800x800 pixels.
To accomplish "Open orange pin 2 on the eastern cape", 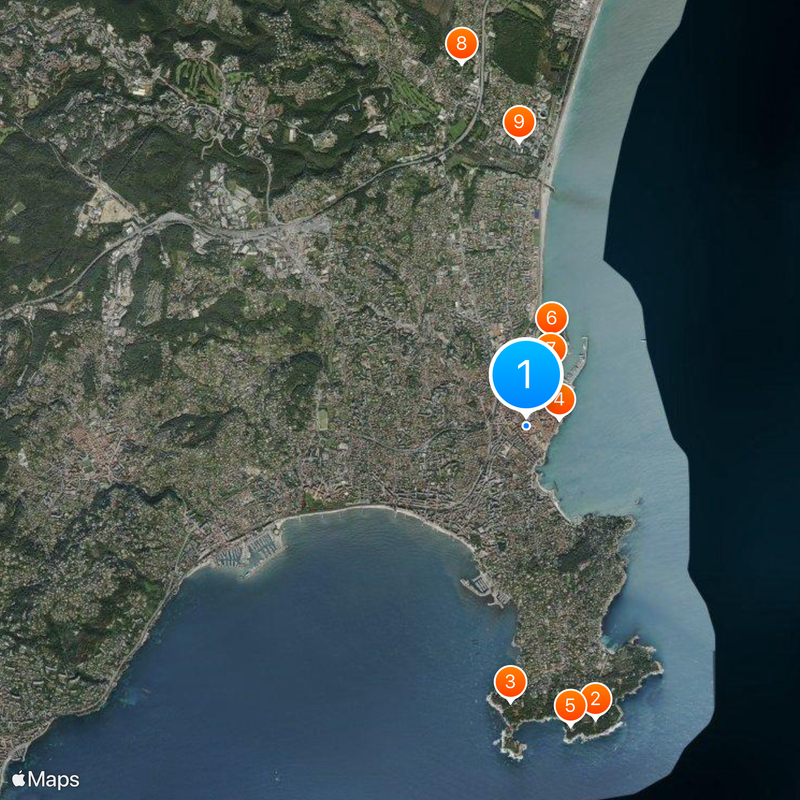I will click(594, 700).
